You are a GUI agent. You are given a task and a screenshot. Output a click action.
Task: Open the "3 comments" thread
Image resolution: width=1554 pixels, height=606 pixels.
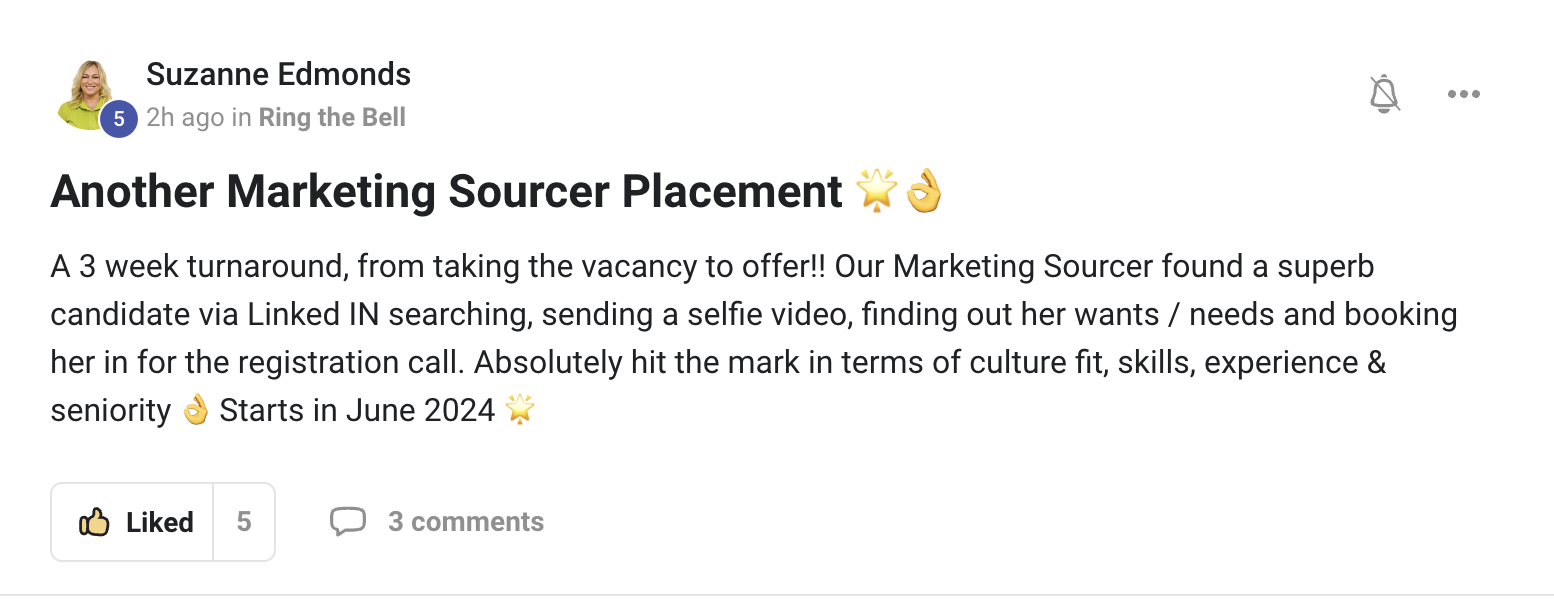tap(466, 521)
